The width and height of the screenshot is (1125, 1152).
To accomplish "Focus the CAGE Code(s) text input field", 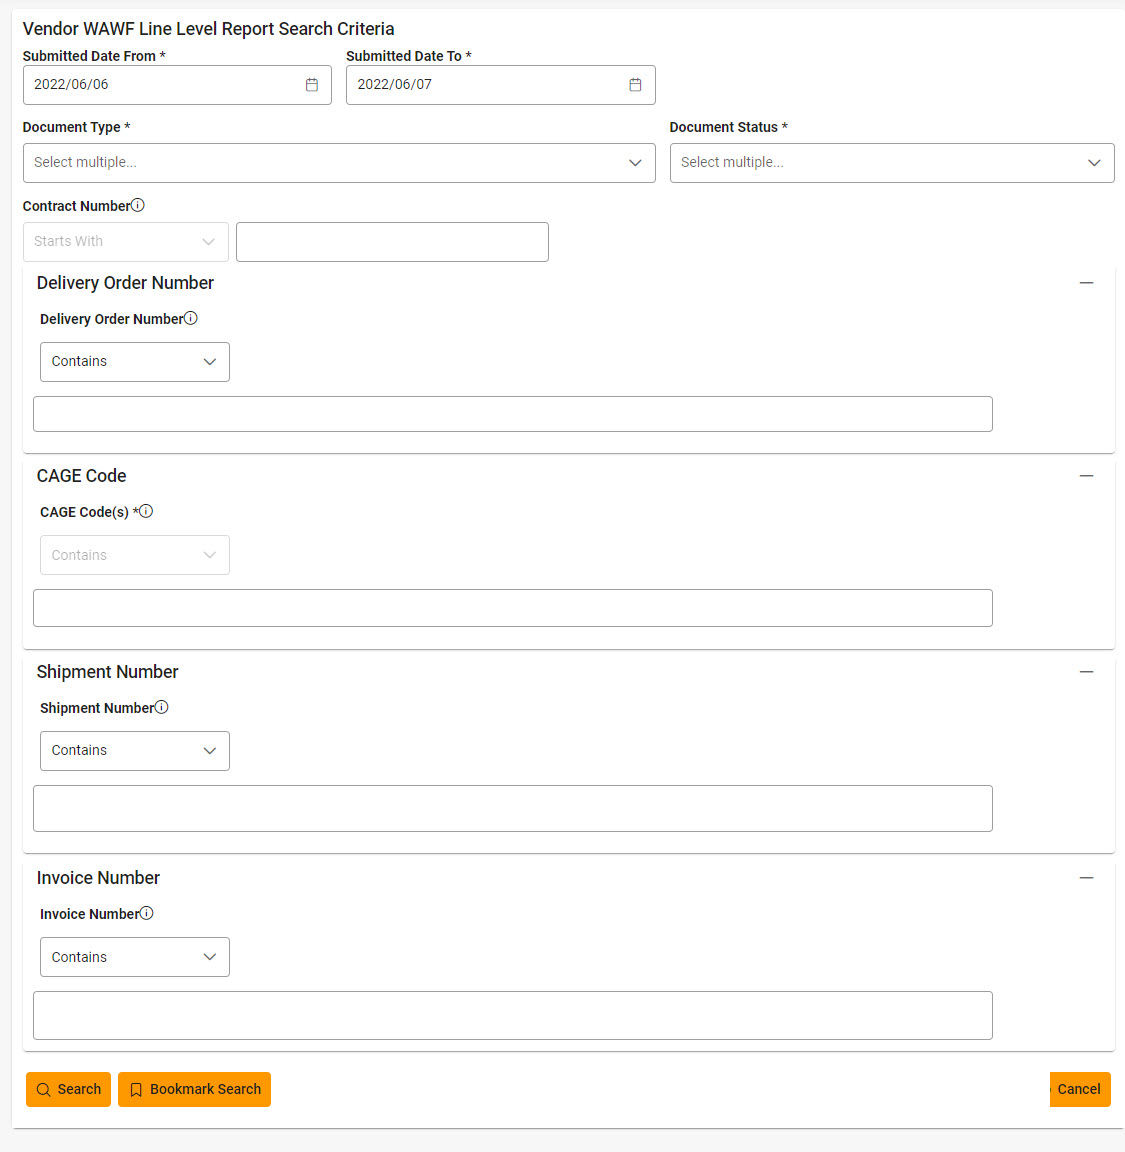I will (x=512, y=608).
